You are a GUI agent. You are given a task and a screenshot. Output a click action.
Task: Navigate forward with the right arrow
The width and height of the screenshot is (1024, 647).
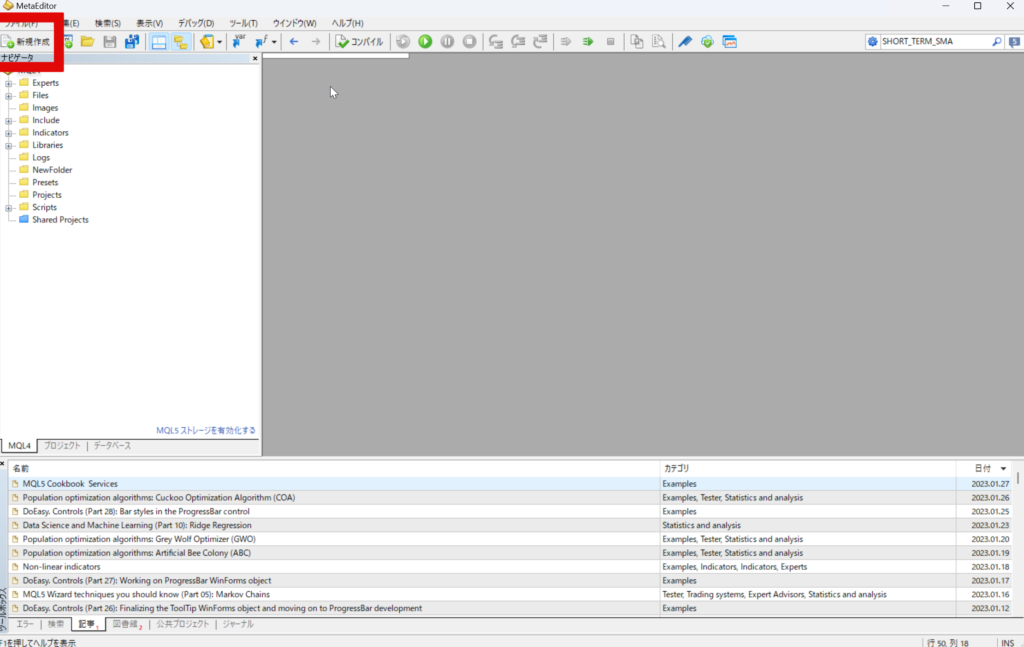point(316,42)
